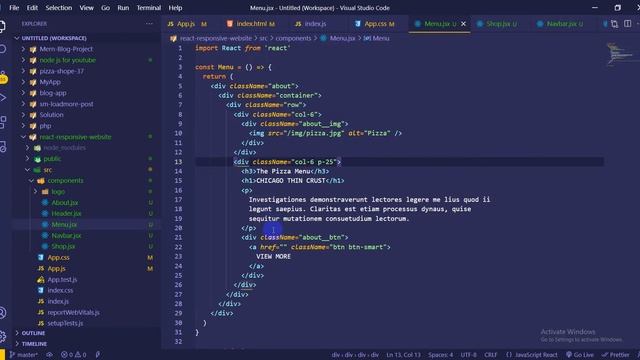Image resolution: width=640 pixels, height=360 pixels.
Task: Open Header.jsx in the explorer
Action: click(66, 213)
